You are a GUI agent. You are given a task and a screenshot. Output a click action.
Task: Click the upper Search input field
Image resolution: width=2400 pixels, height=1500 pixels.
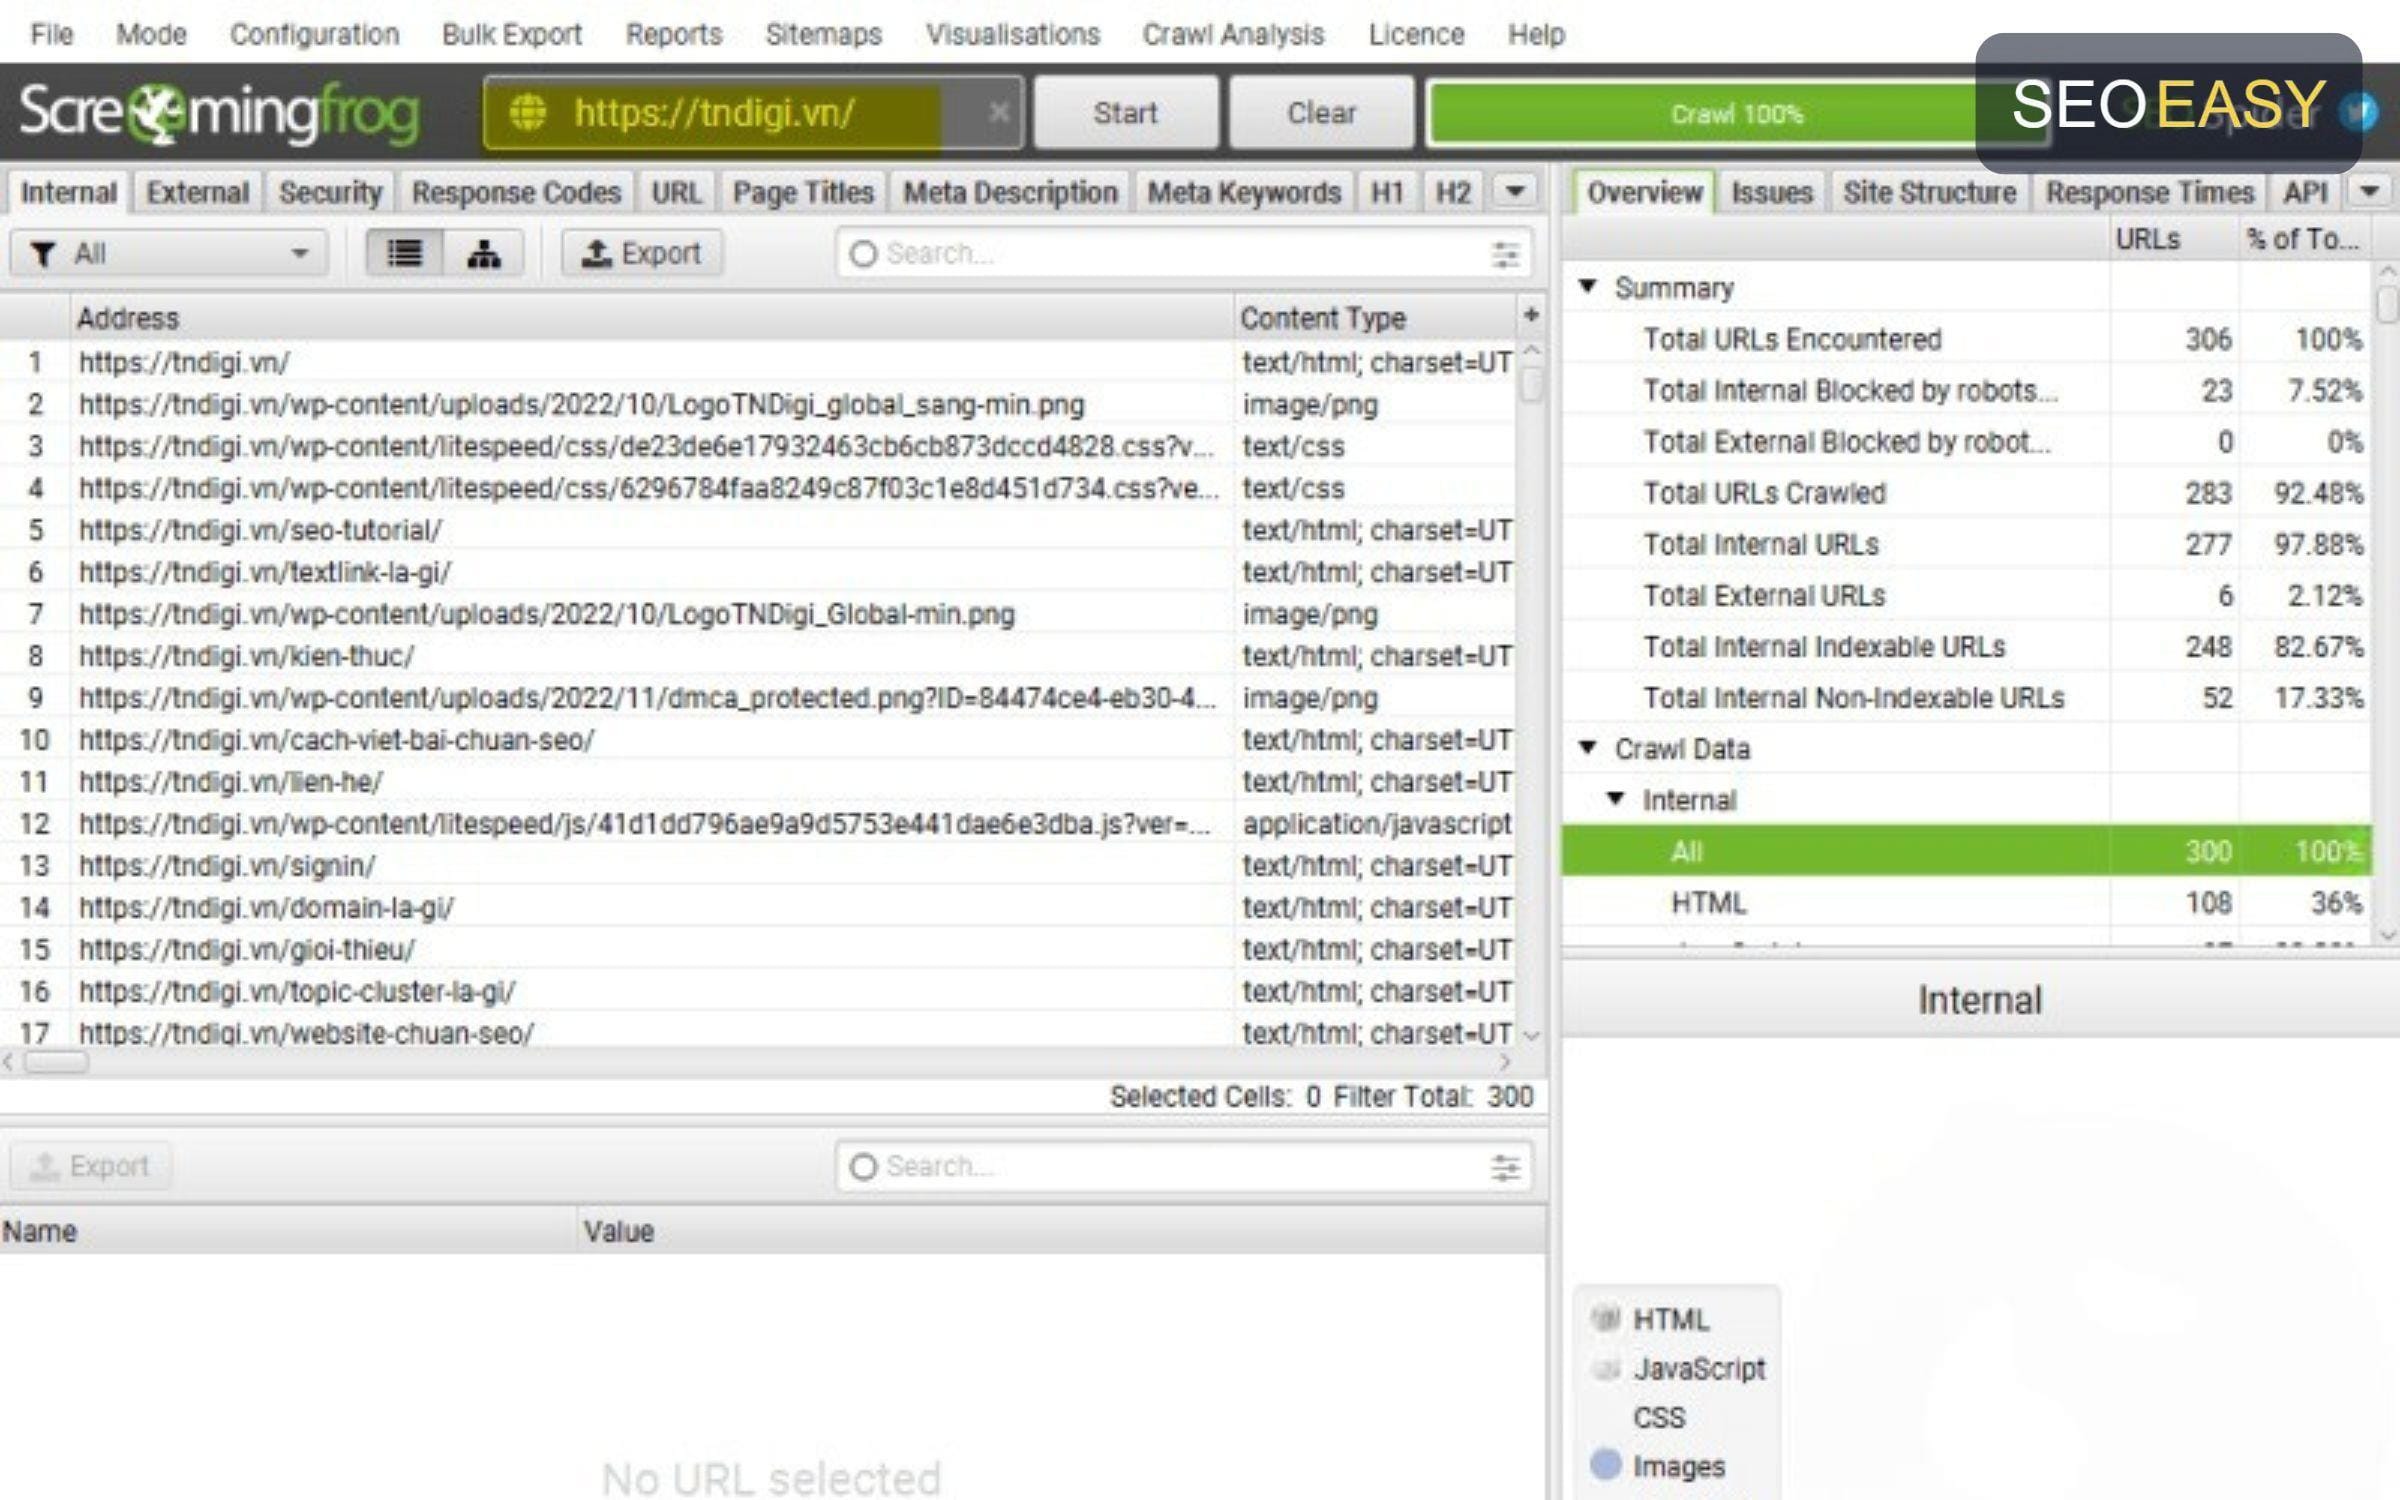click(1185, 254)
